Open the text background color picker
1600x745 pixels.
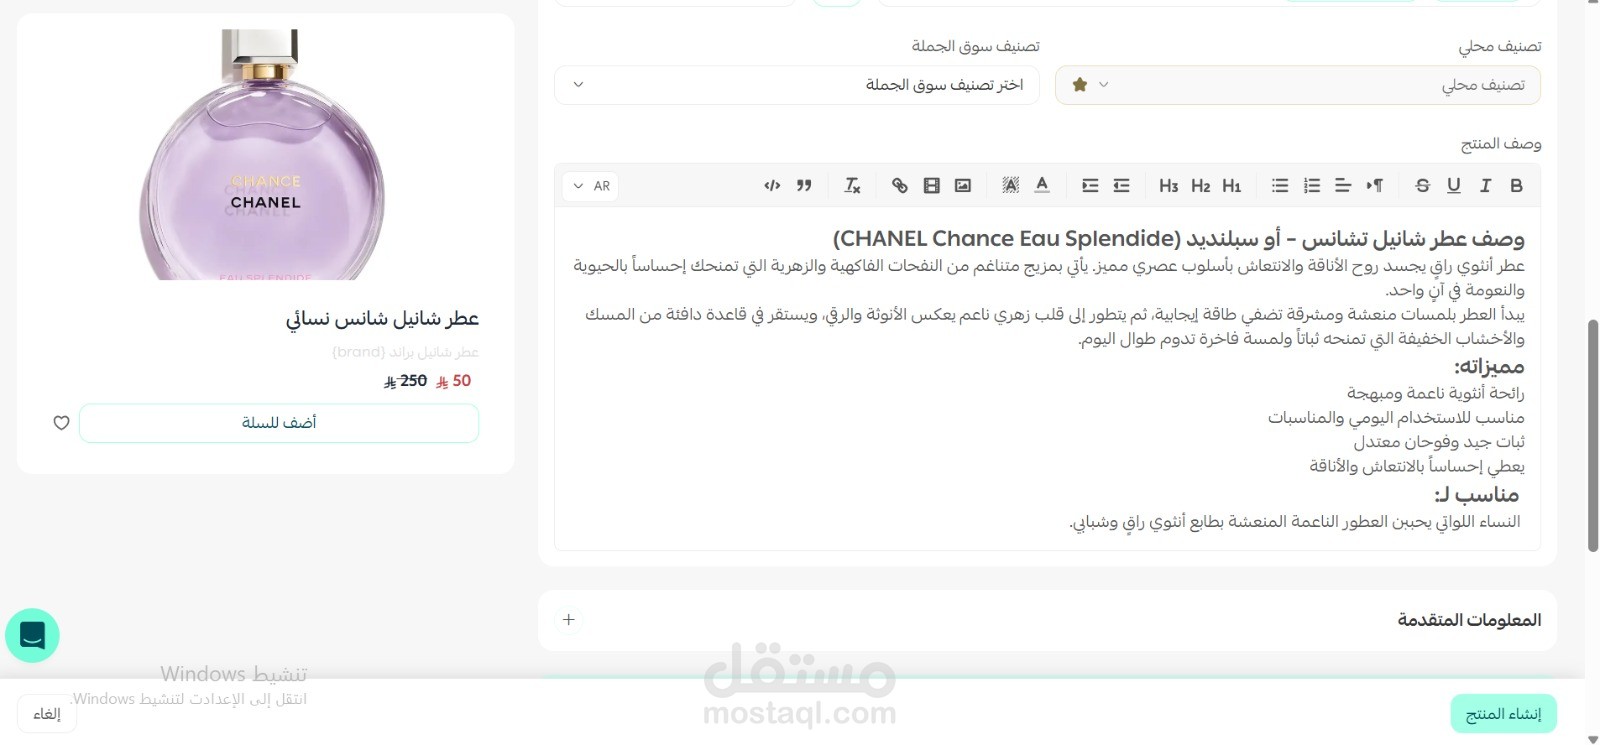pos(1011,185)
